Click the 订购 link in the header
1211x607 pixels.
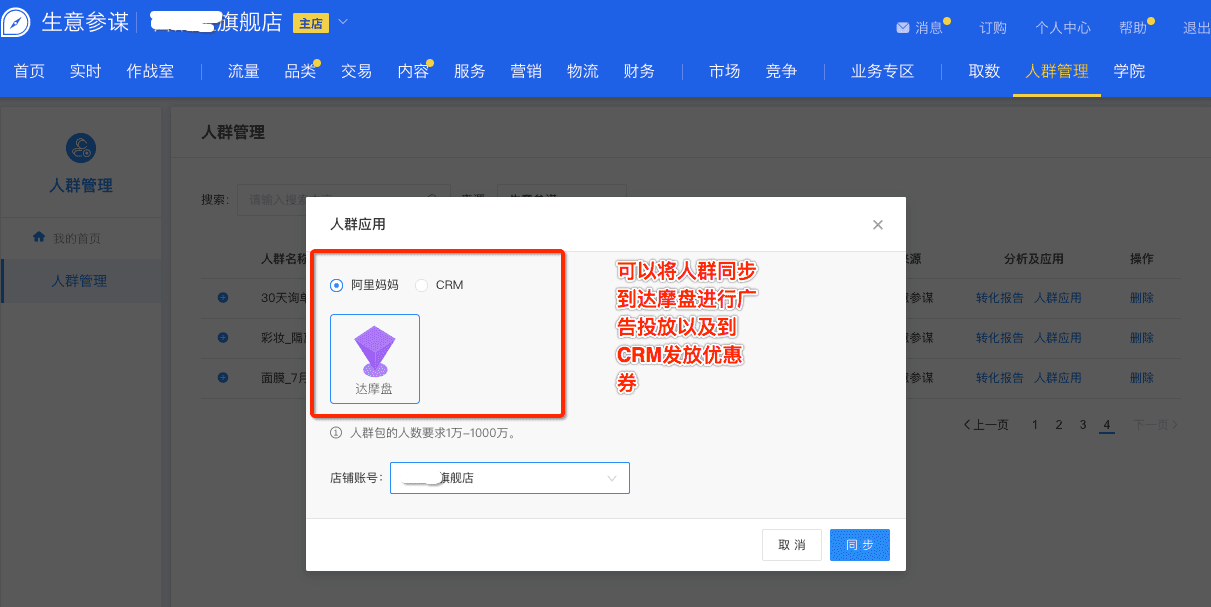pyautogui.click(x=993, y=28)
